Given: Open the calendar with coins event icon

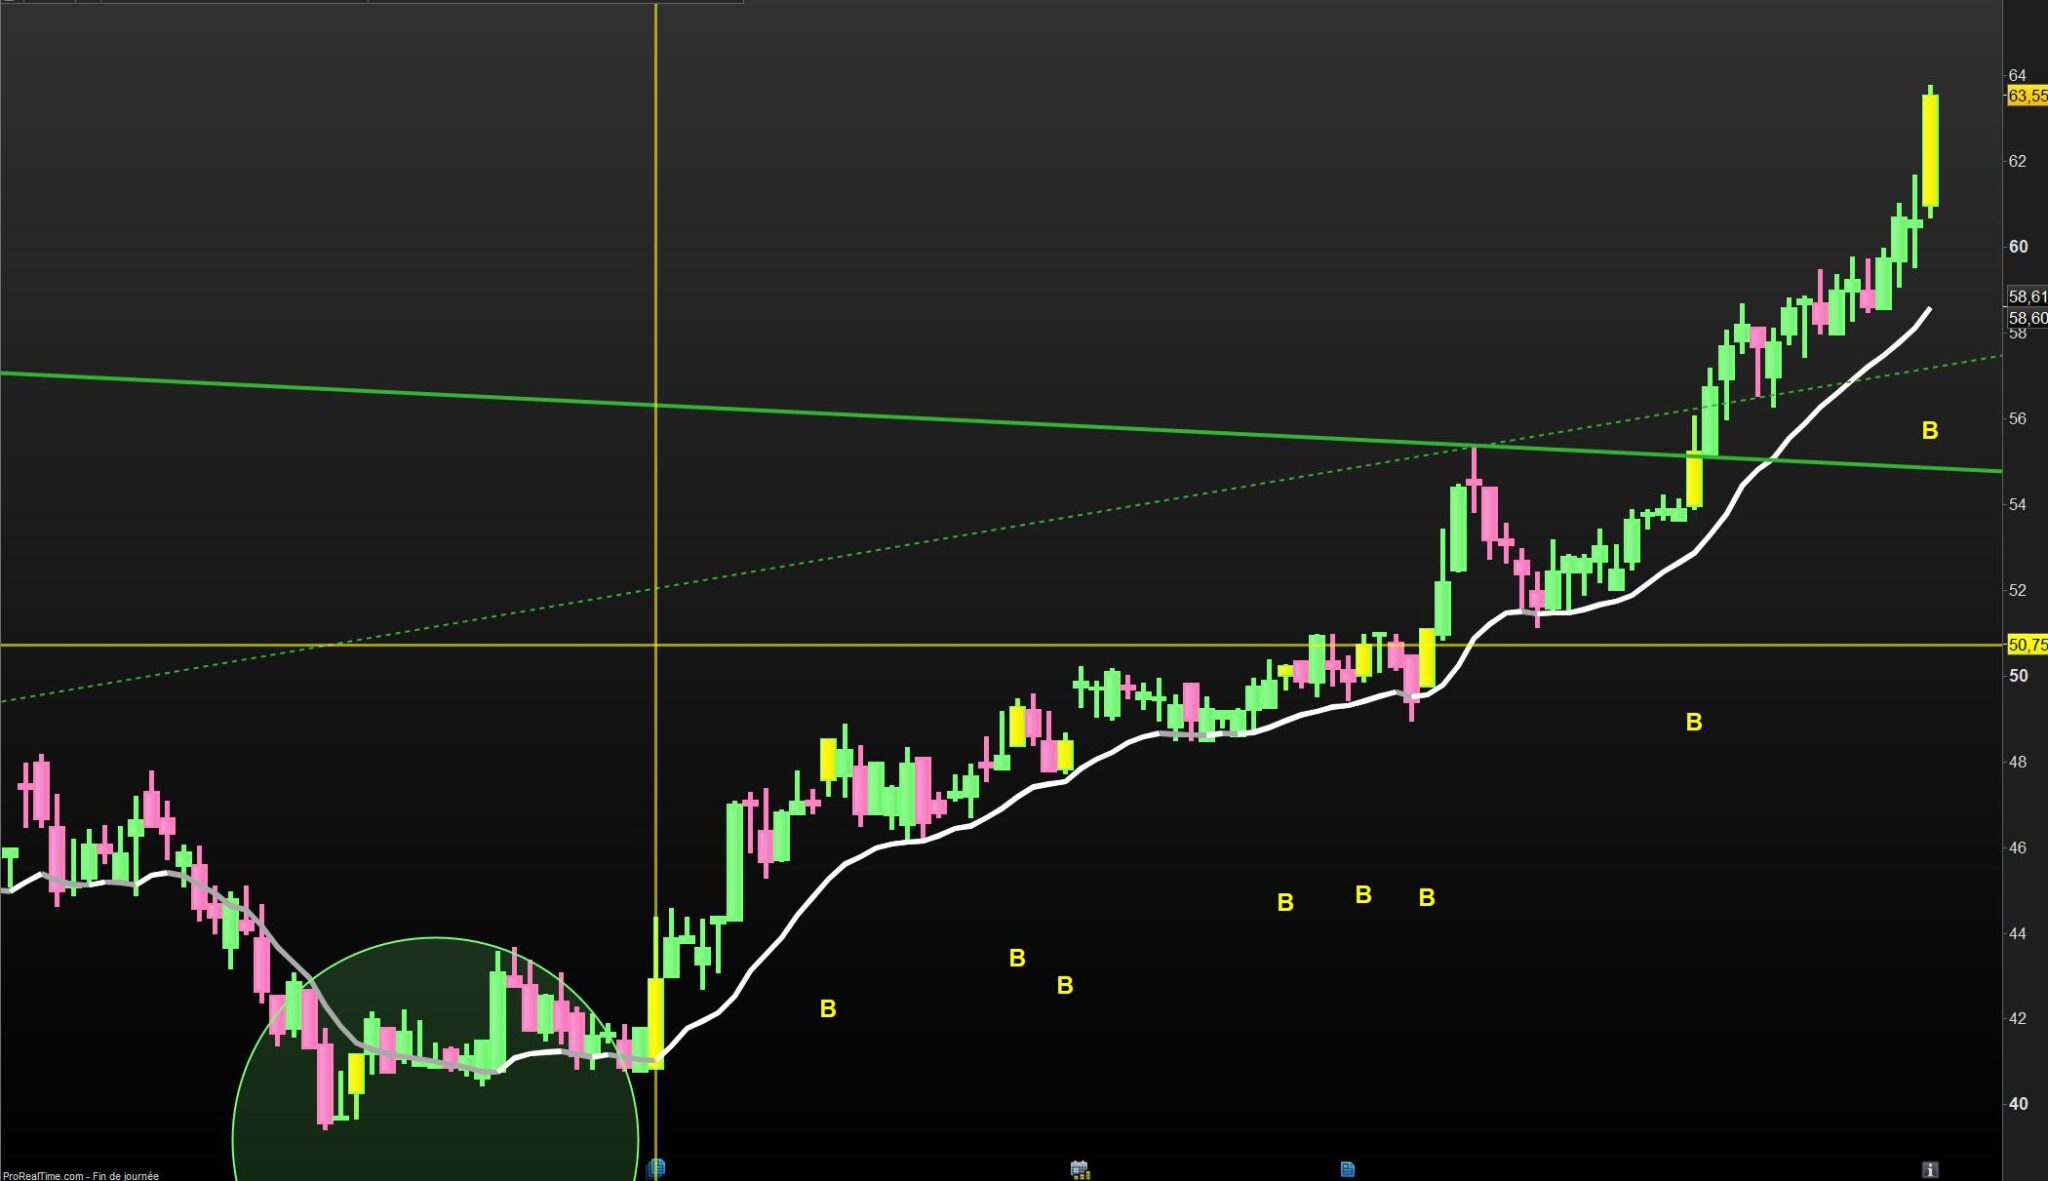Looking at the screenshot, I should pos(1079,1169).
